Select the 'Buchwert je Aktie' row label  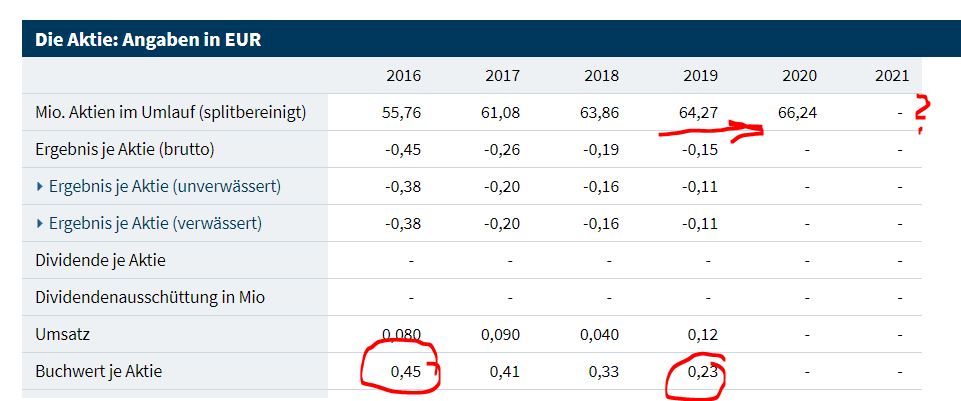[x=98, y=371]
